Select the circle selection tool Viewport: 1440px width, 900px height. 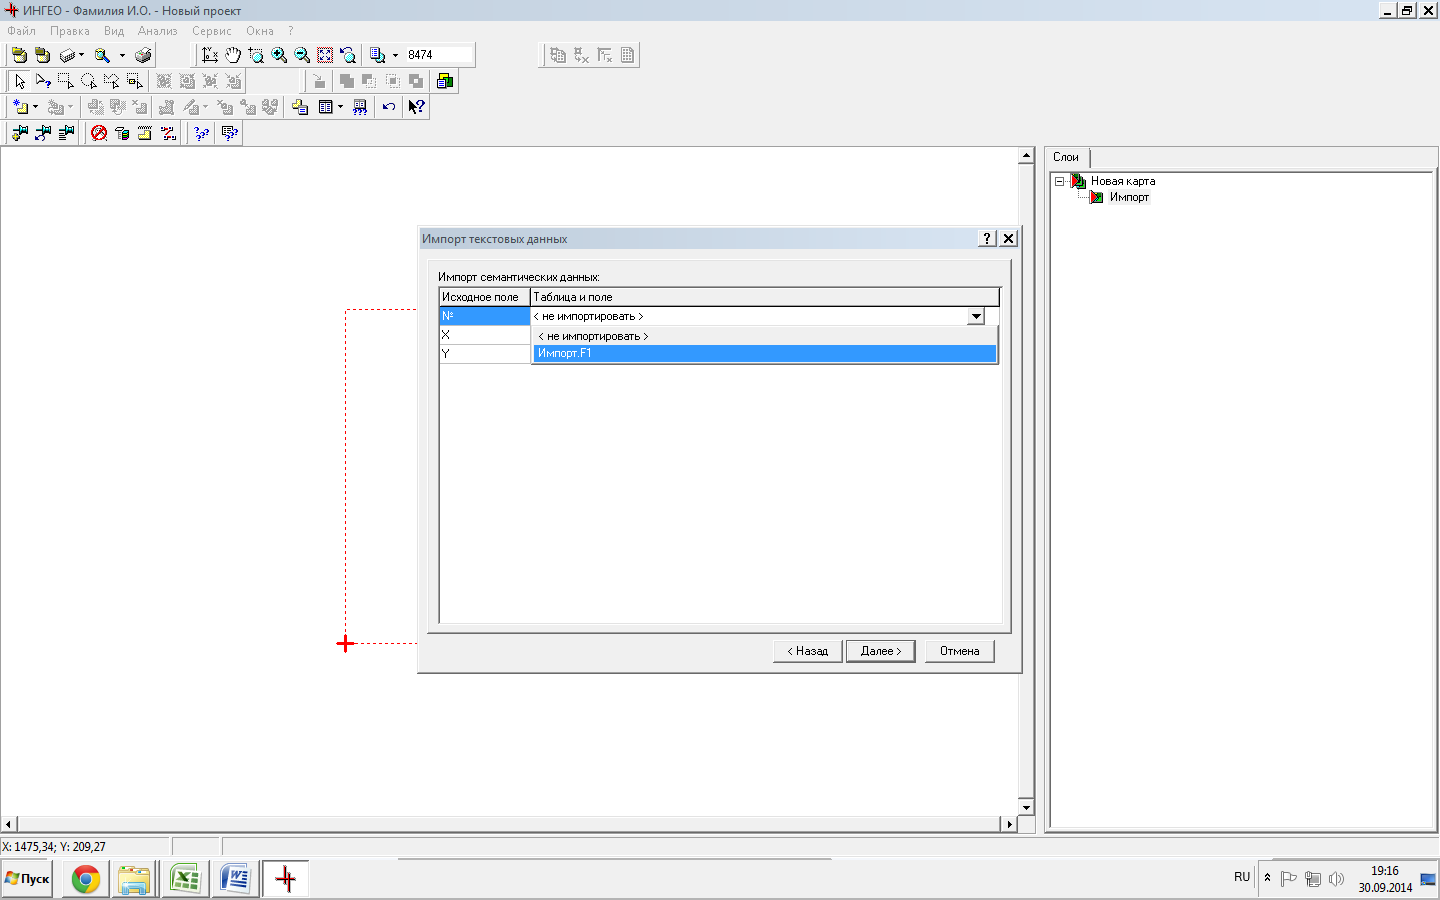pyautogui.click(x=89, y=81)
